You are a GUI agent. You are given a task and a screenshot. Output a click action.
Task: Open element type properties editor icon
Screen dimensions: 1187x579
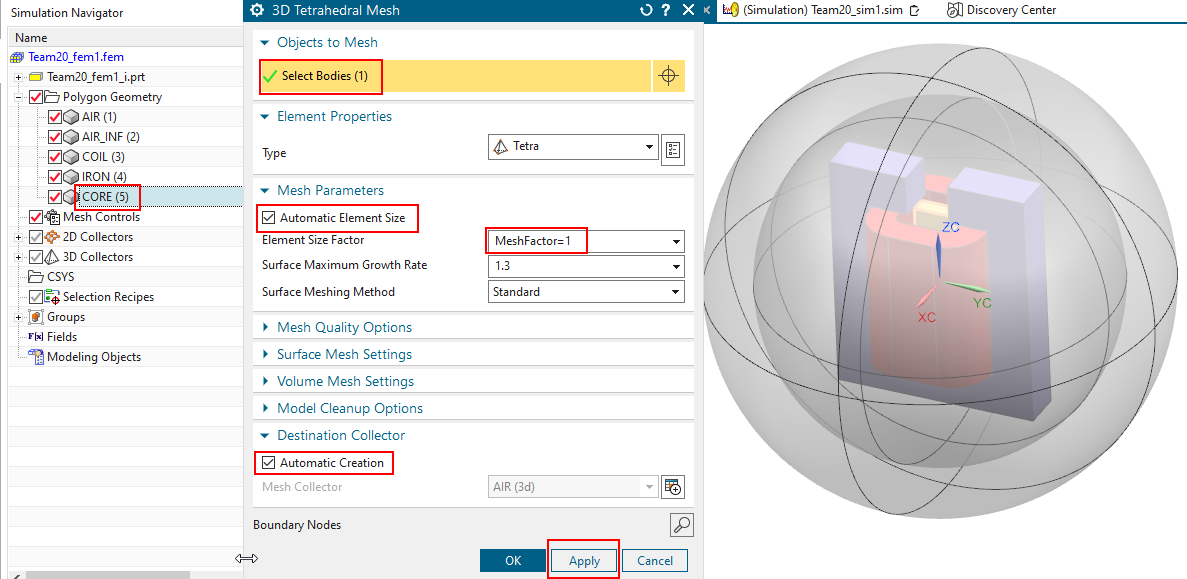(x=673, y=150)
